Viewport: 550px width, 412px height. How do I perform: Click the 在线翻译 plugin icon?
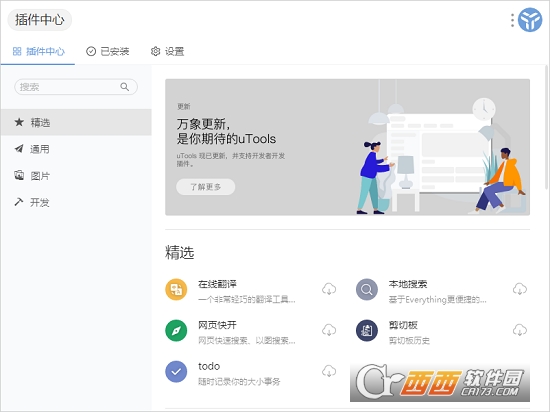pyautogui.click(x=176, y=290)
